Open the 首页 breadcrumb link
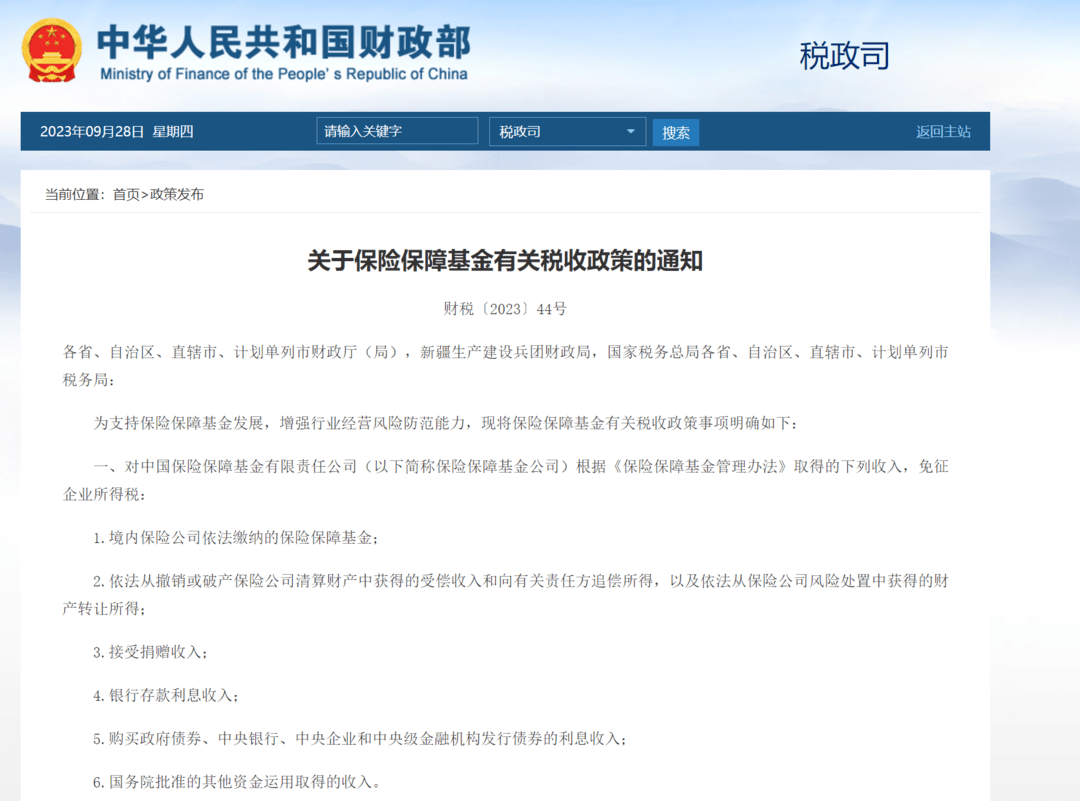This screenshot has height=801, width=1080. (126, 194)
